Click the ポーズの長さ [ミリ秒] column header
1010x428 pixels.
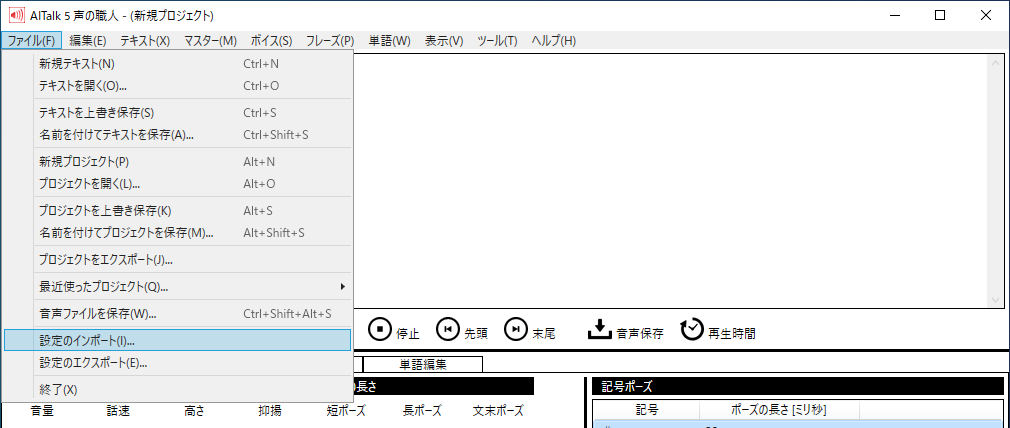tap(779, 410)
